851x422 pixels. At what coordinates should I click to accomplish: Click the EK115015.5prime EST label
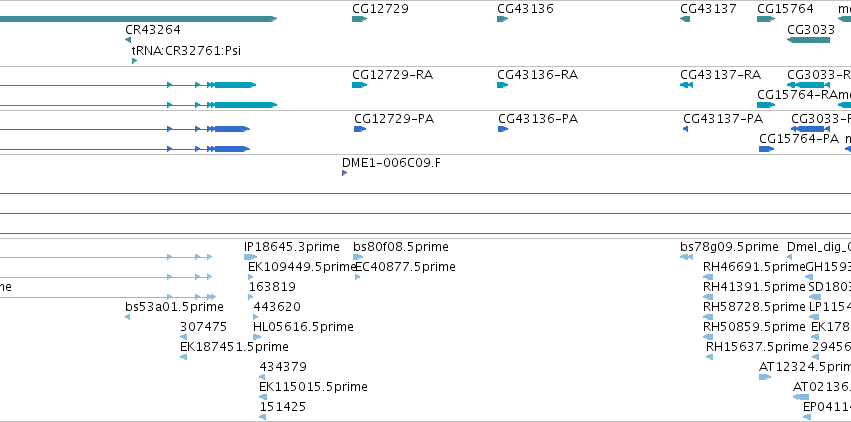313,387
